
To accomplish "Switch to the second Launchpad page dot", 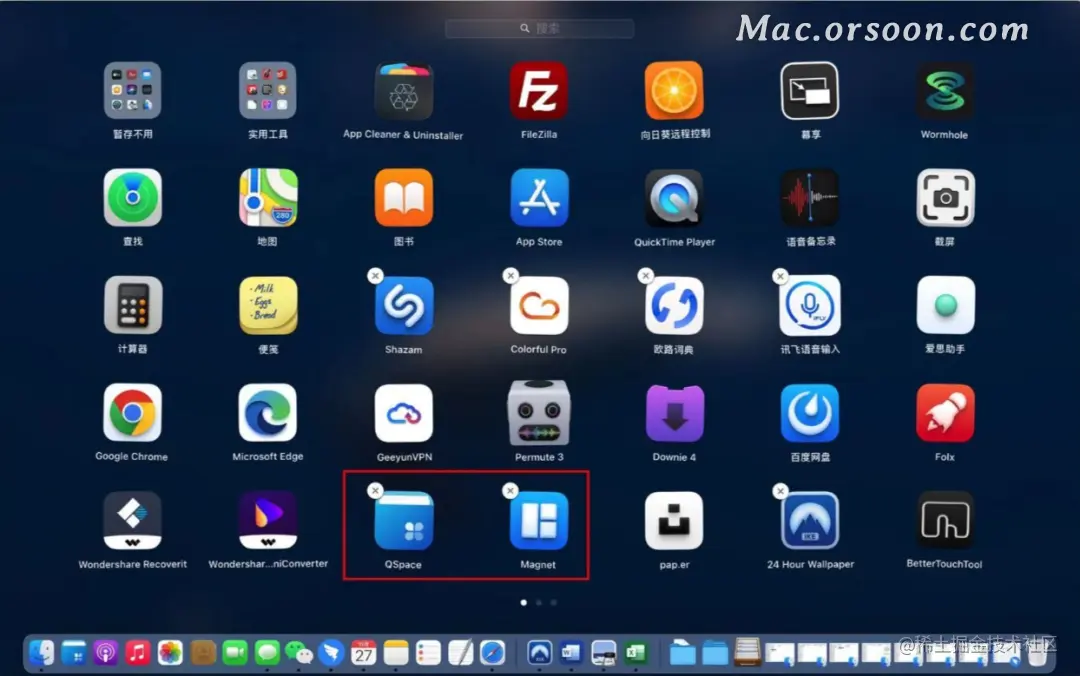I will (539, 602).
